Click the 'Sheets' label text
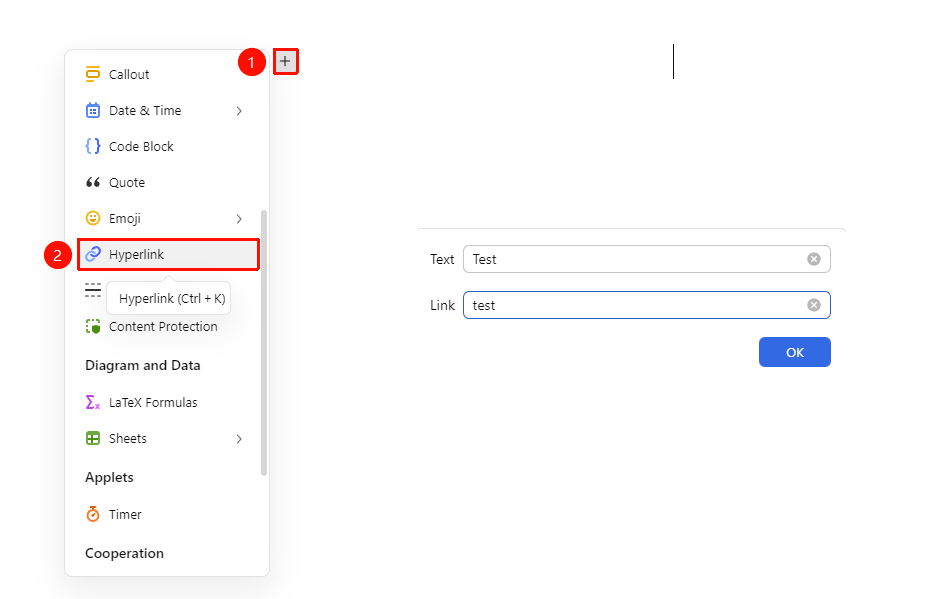 click(x=128, y=438)
